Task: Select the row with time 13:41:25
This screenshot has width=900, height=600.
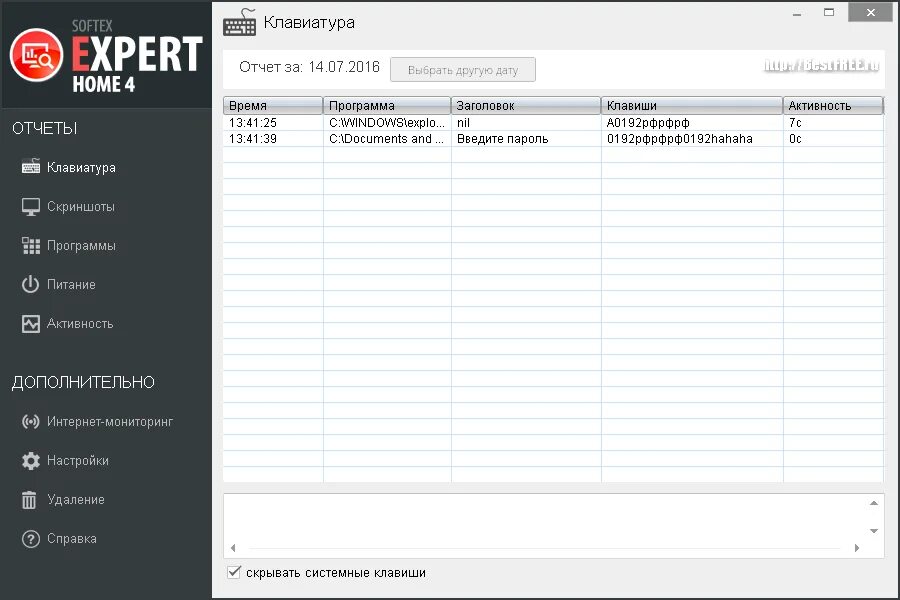Action: (x=553, y=122)
